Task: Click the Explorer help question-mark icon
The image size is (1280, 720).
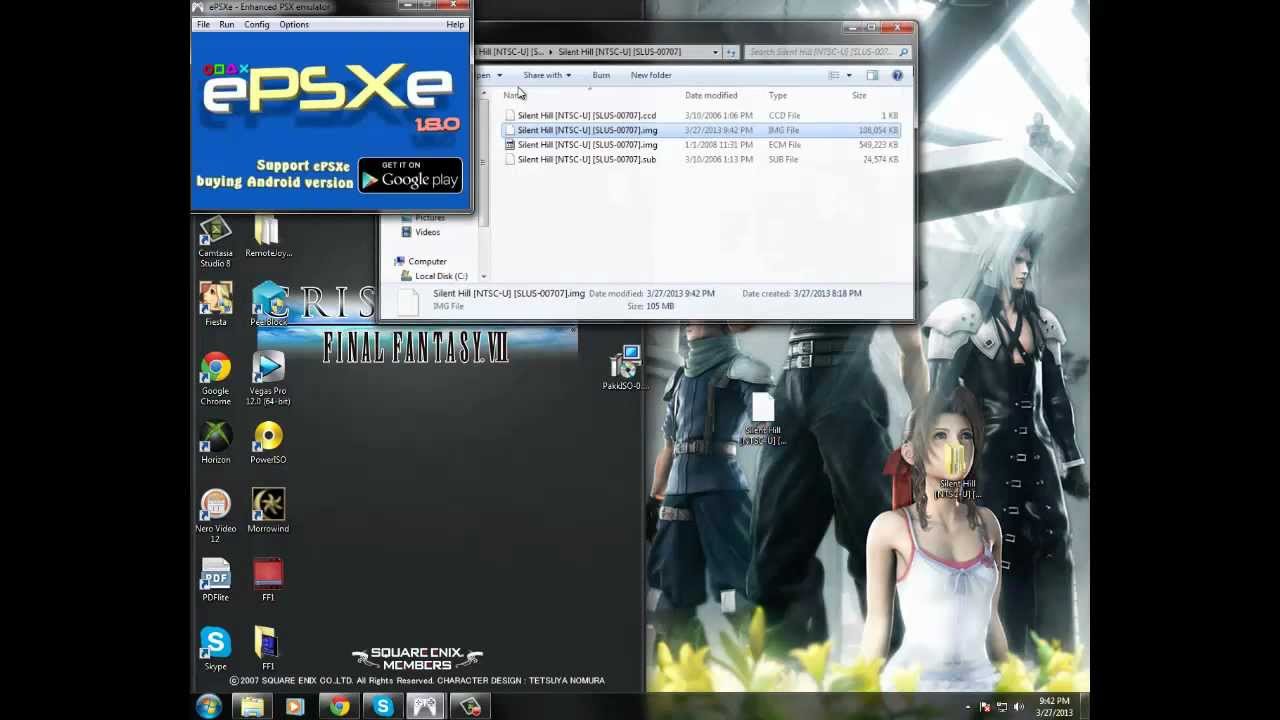Action: coord(897,75)
